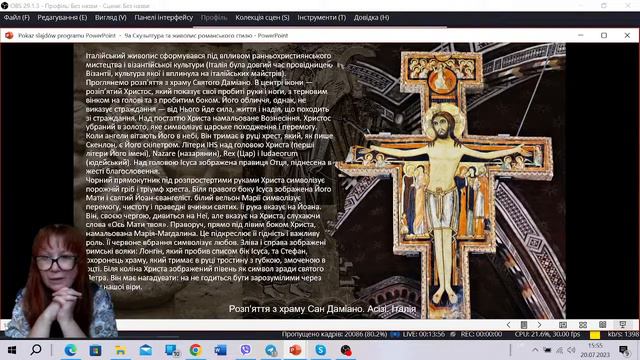Open the notification center icon
This screenshot has height=360, width=640.
pyautogui.click(x=624, y=350)
